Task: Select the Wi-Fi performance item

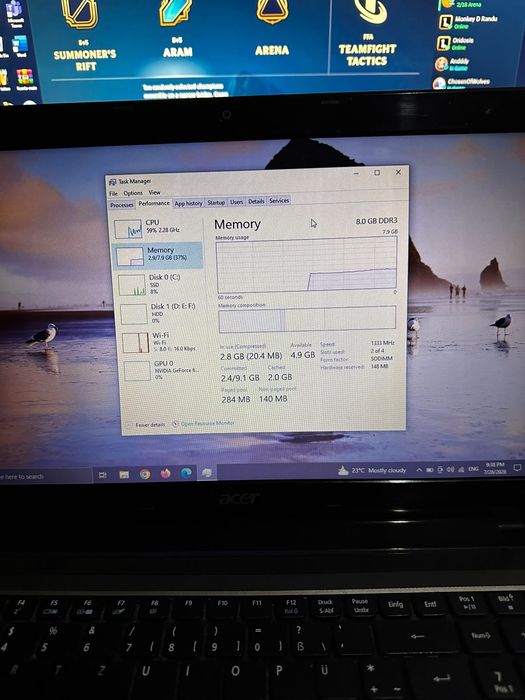Action: coord(162,342)
